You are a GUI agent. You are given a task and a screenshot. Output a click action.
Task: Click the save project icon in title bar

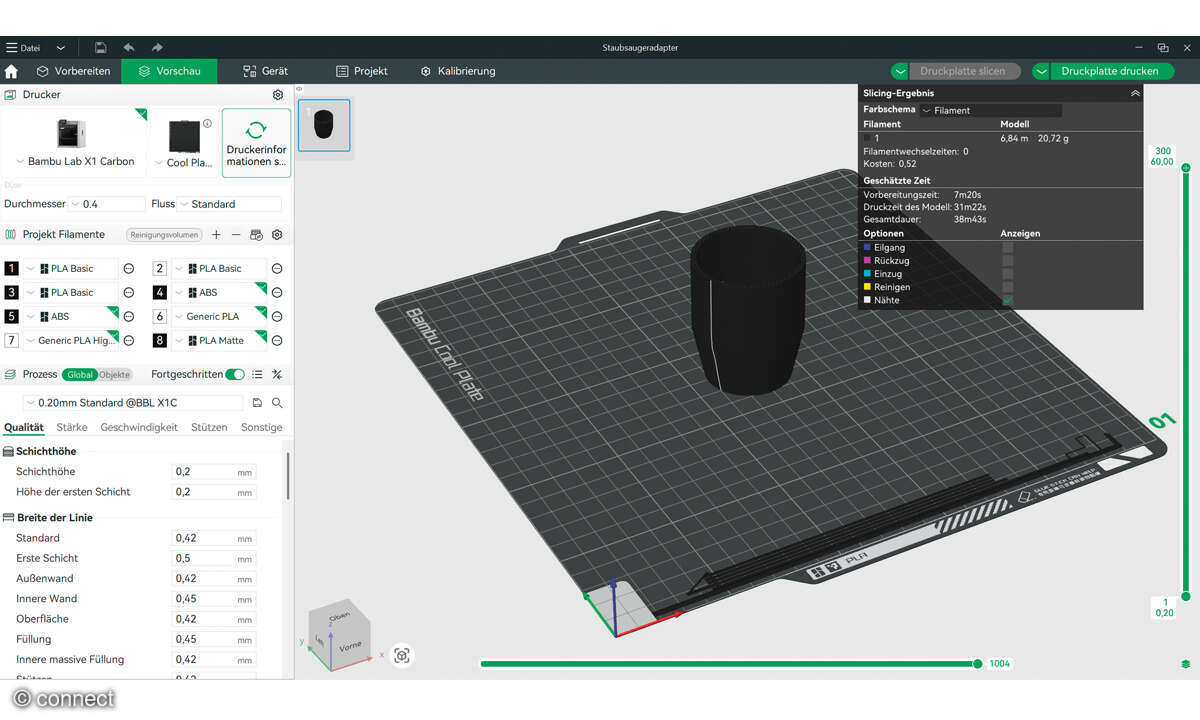pos(100,47)
